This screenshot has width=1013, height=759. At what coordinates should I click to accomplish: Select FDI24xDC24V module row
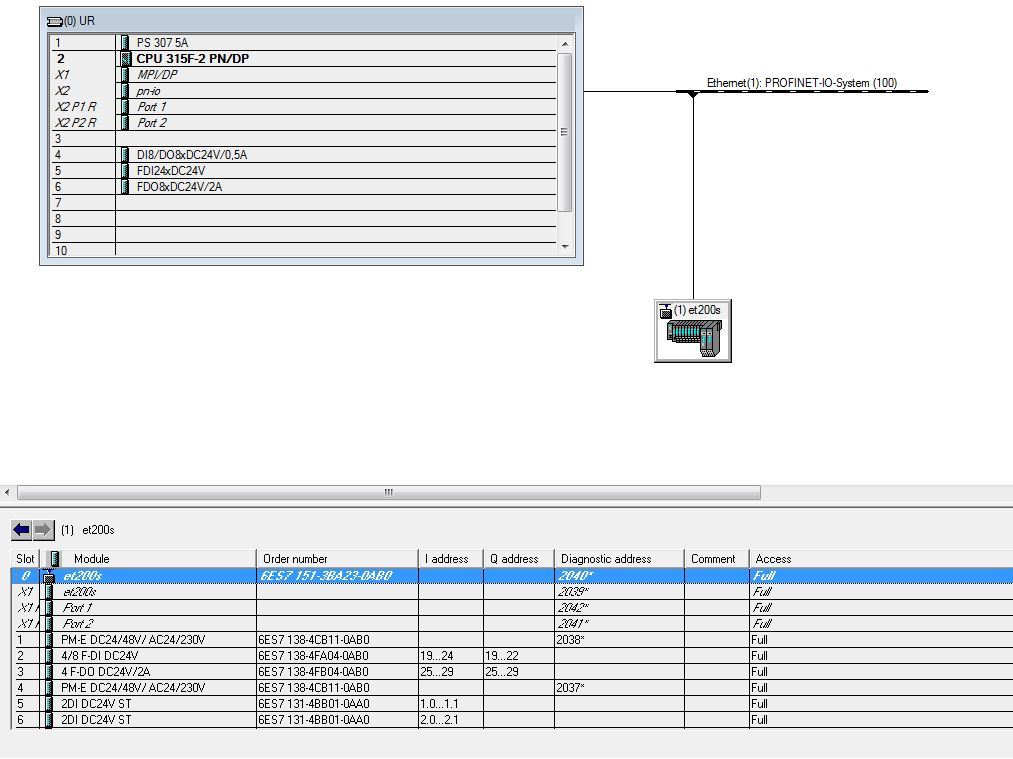[x=304, y=171]
